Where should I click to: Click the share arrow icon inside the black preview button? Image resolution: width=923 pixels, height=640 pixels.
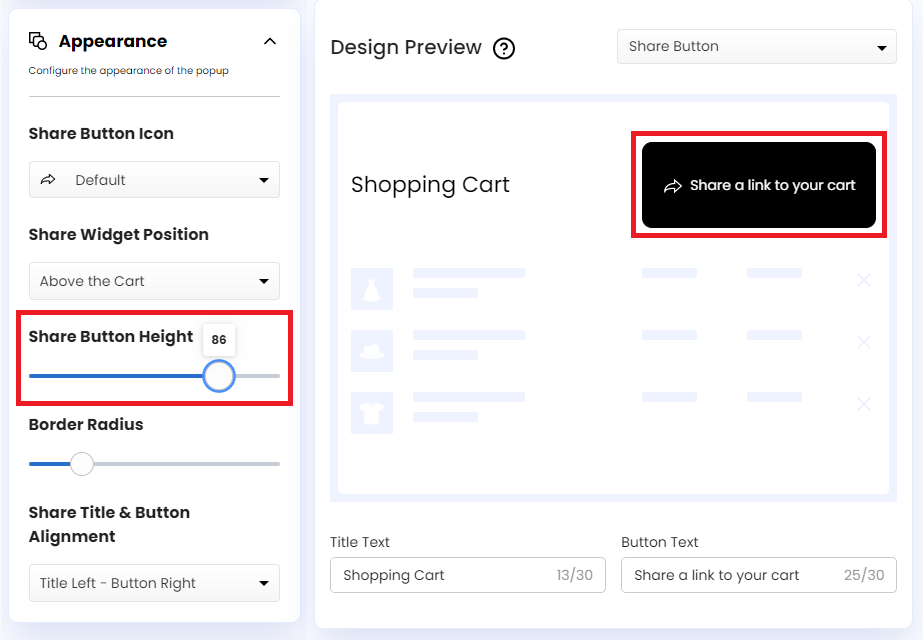click(x=673, y=185)
